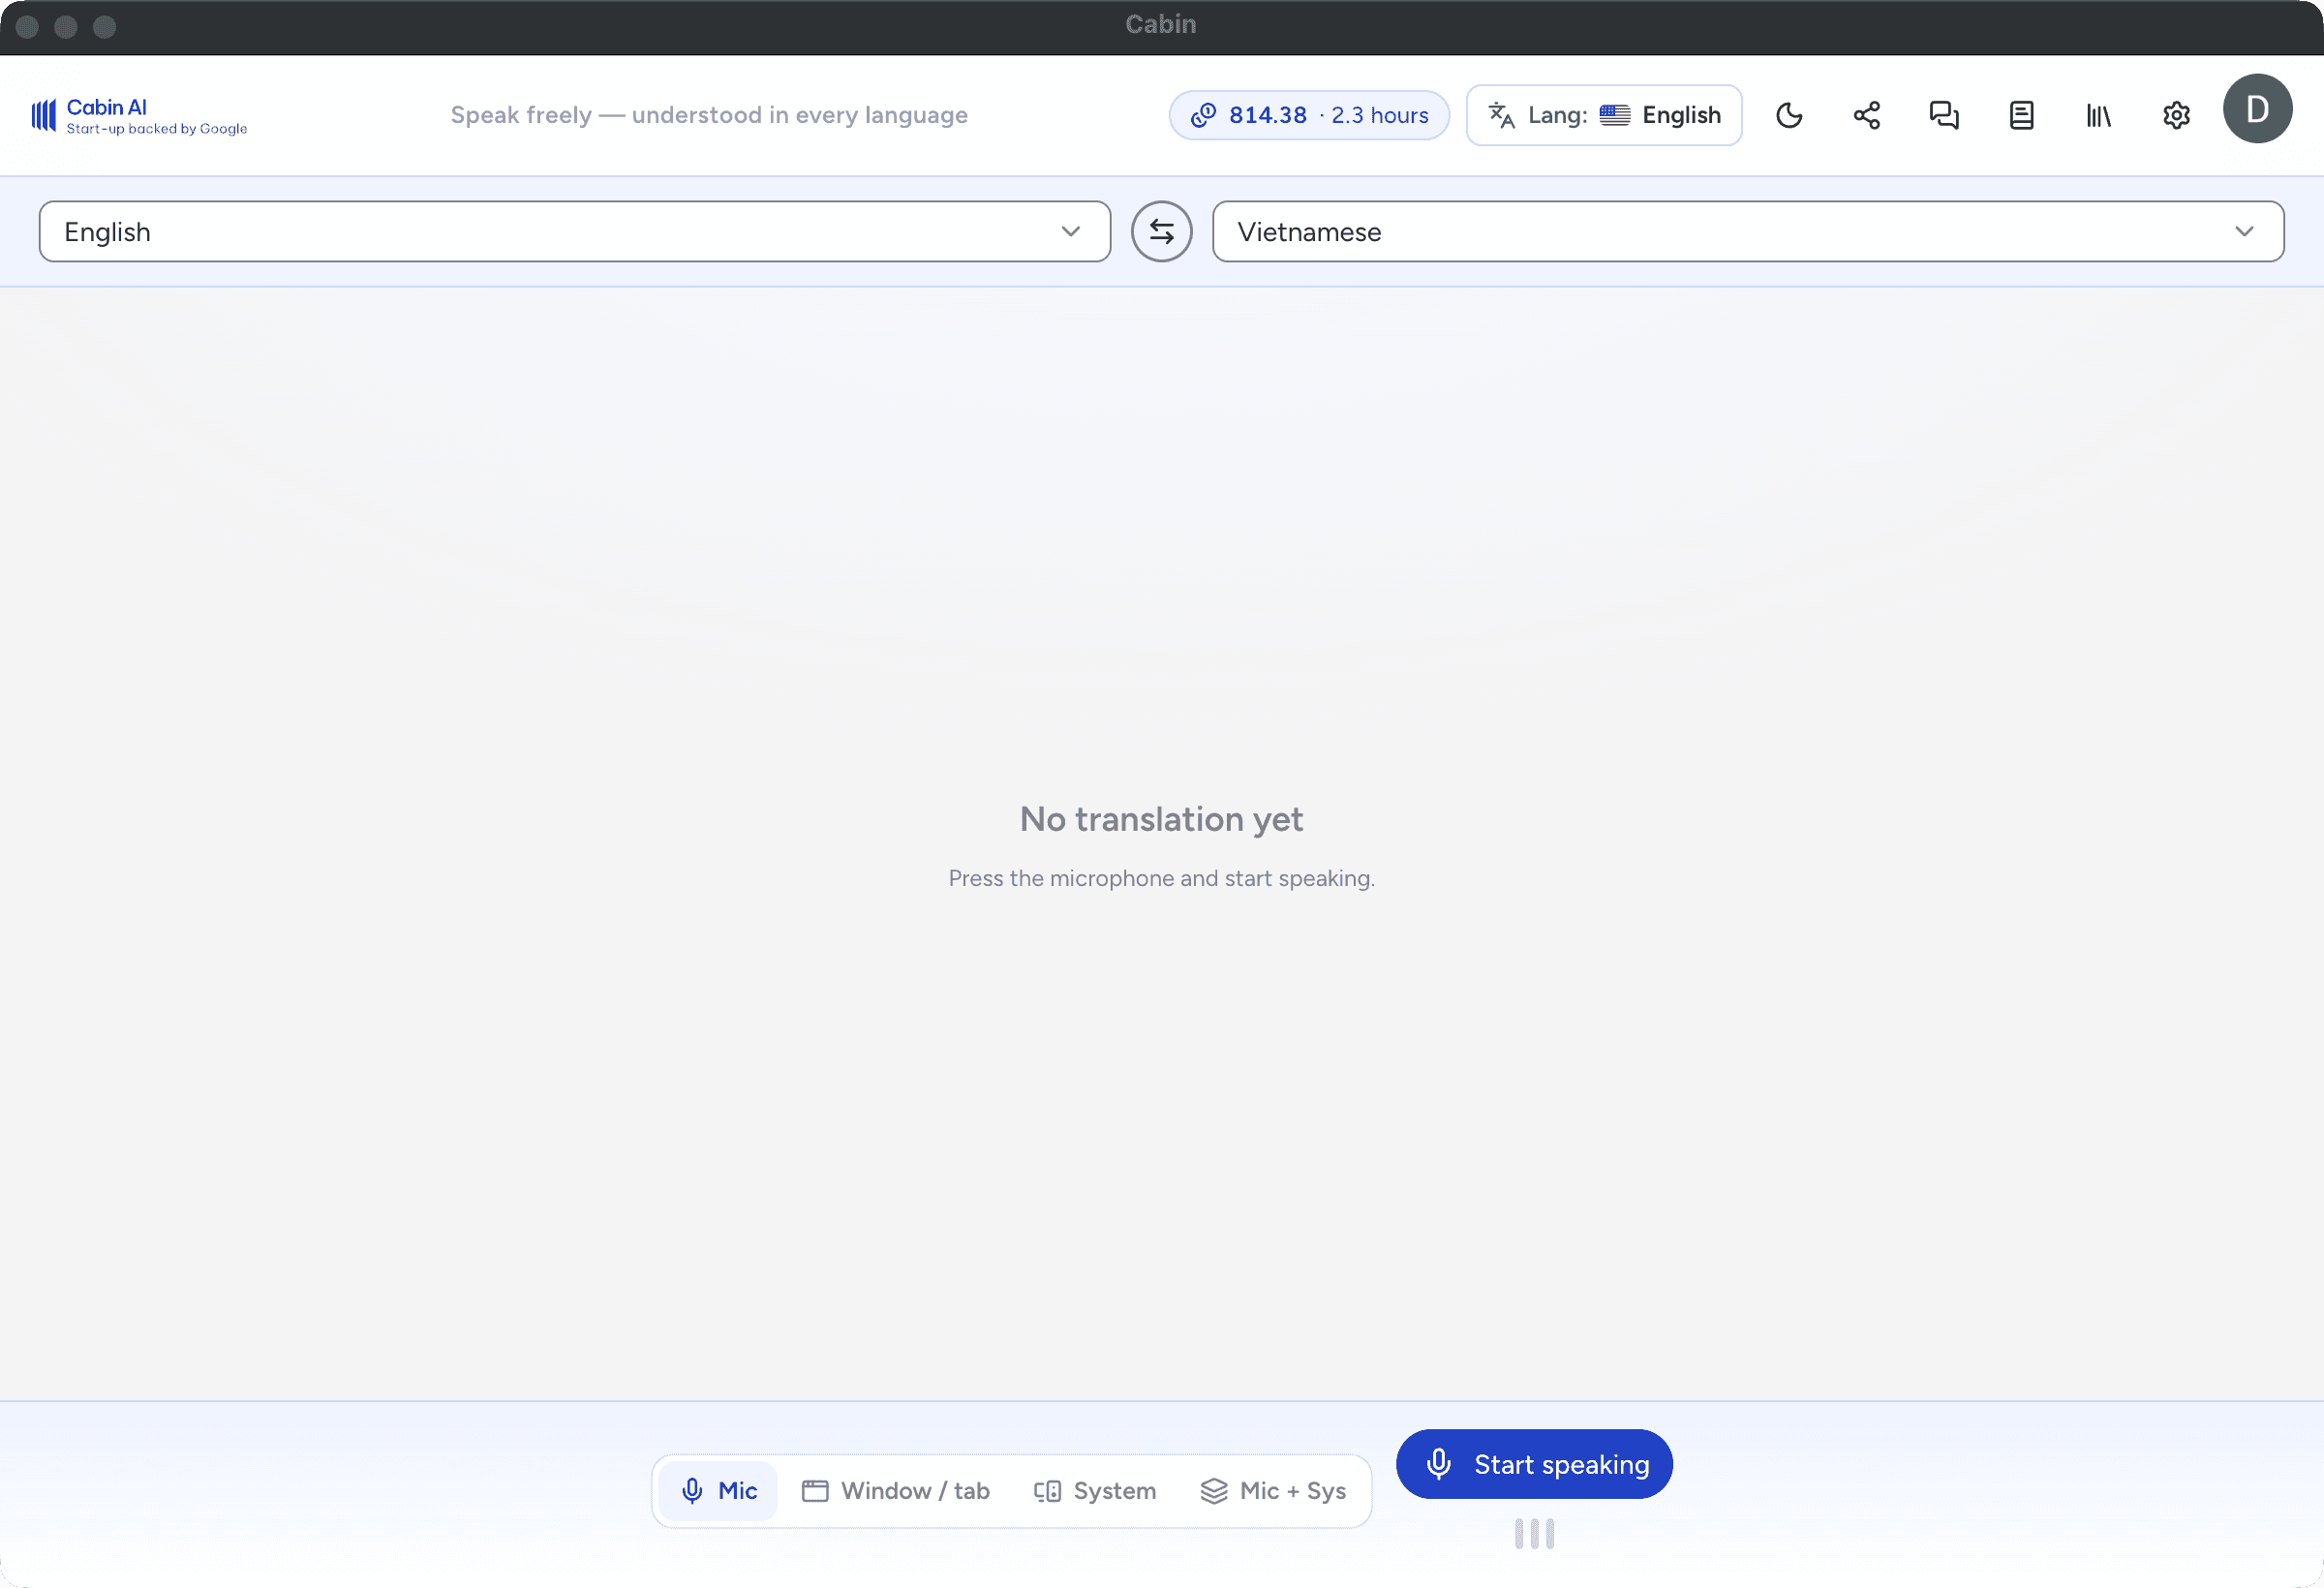Expand the English source language dropdown
This screenshot has height=1588, width=2324.
point(575,232)
